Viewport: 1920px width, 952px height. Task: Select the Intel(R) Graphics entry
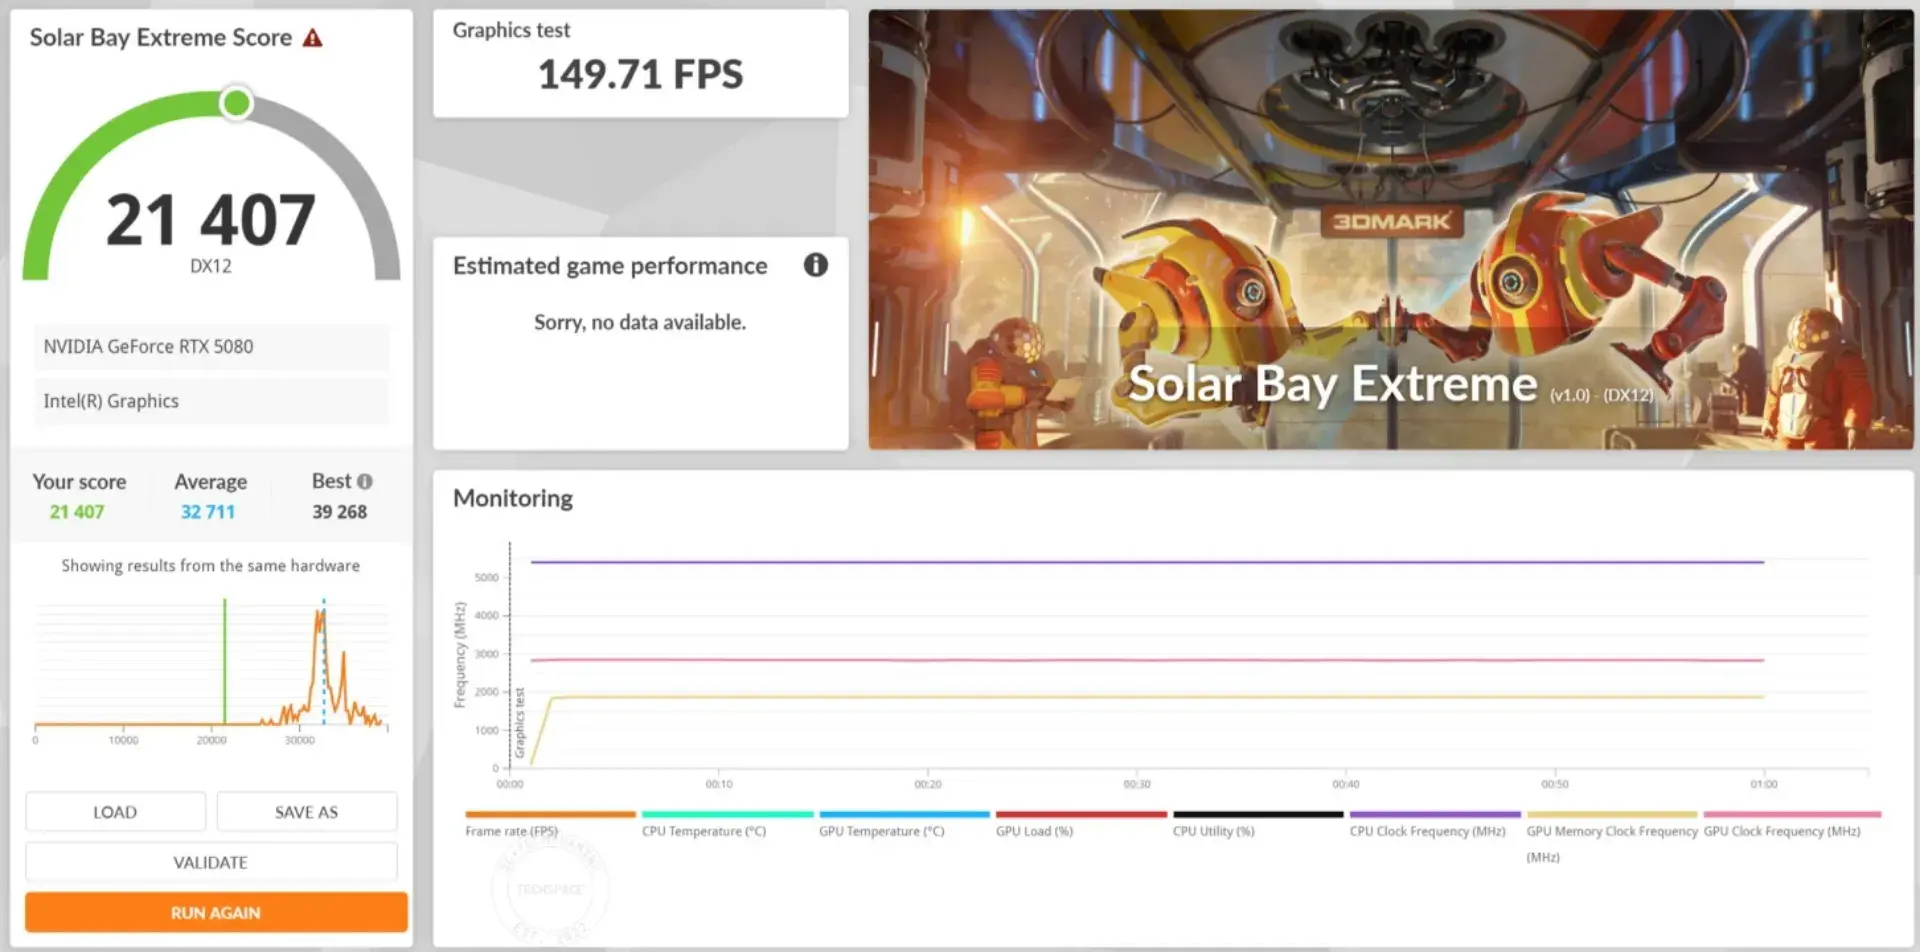coord(211,401)
